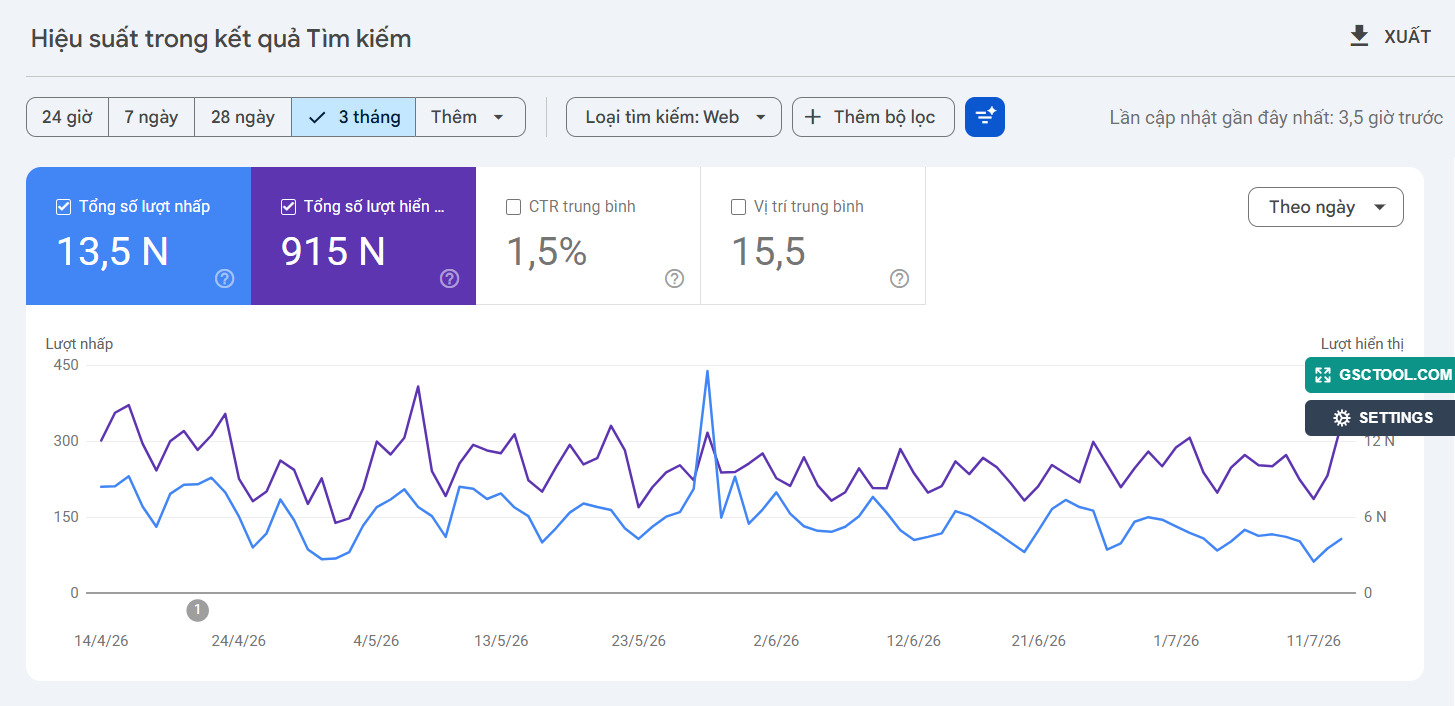Enable Vị trí trung bình checkbox
This screenshot has width=1455, height=706.
tap(739, 207)
